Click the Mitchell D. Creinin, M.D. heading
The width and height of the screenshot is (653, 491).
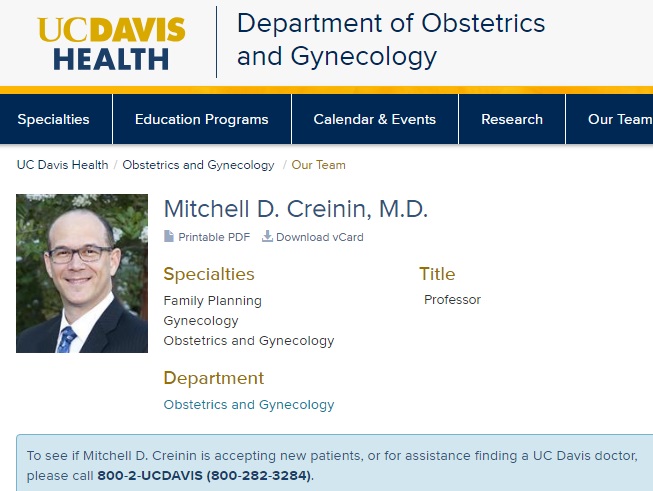296,209
